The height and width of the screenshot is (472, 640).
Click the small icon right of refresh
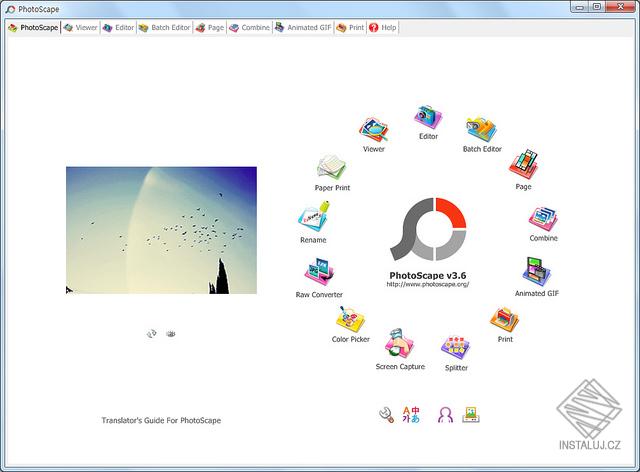click(x=171, y=334)
